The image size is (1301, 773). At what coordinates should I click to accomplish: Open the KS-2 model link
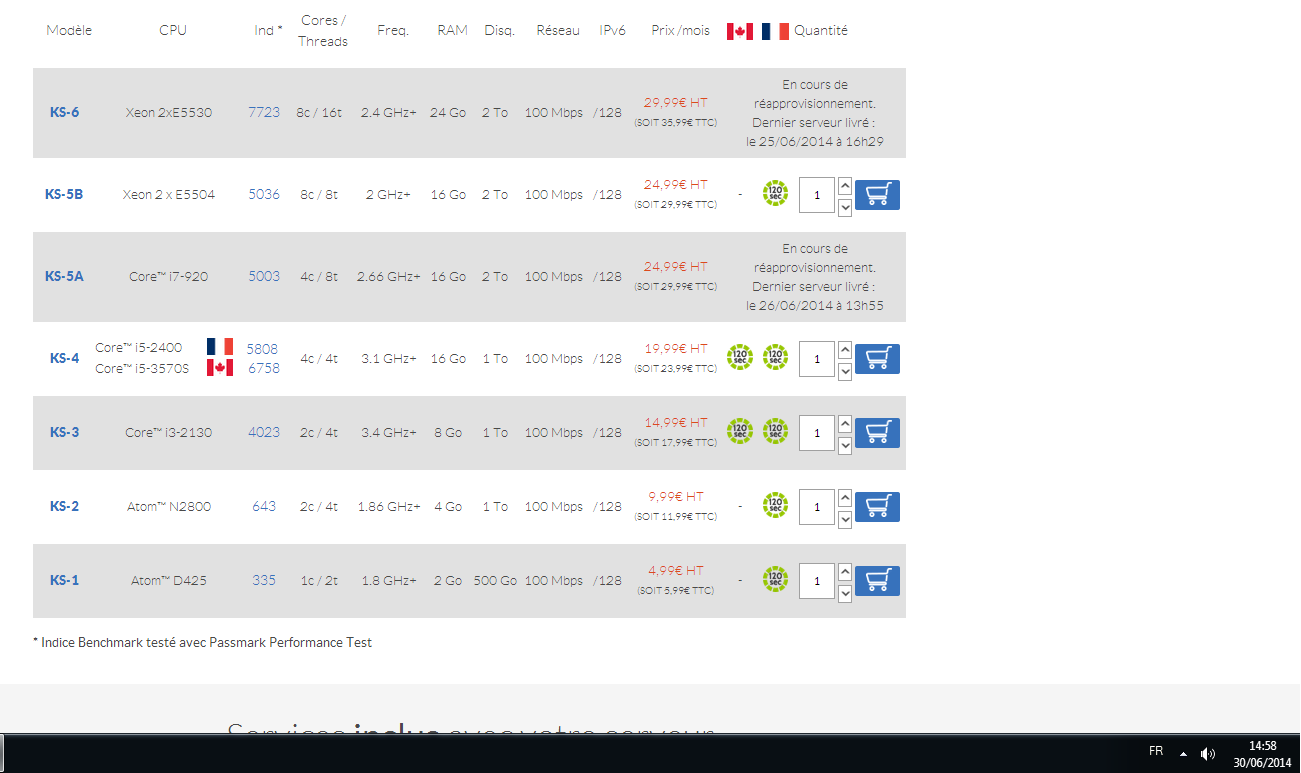64,506
